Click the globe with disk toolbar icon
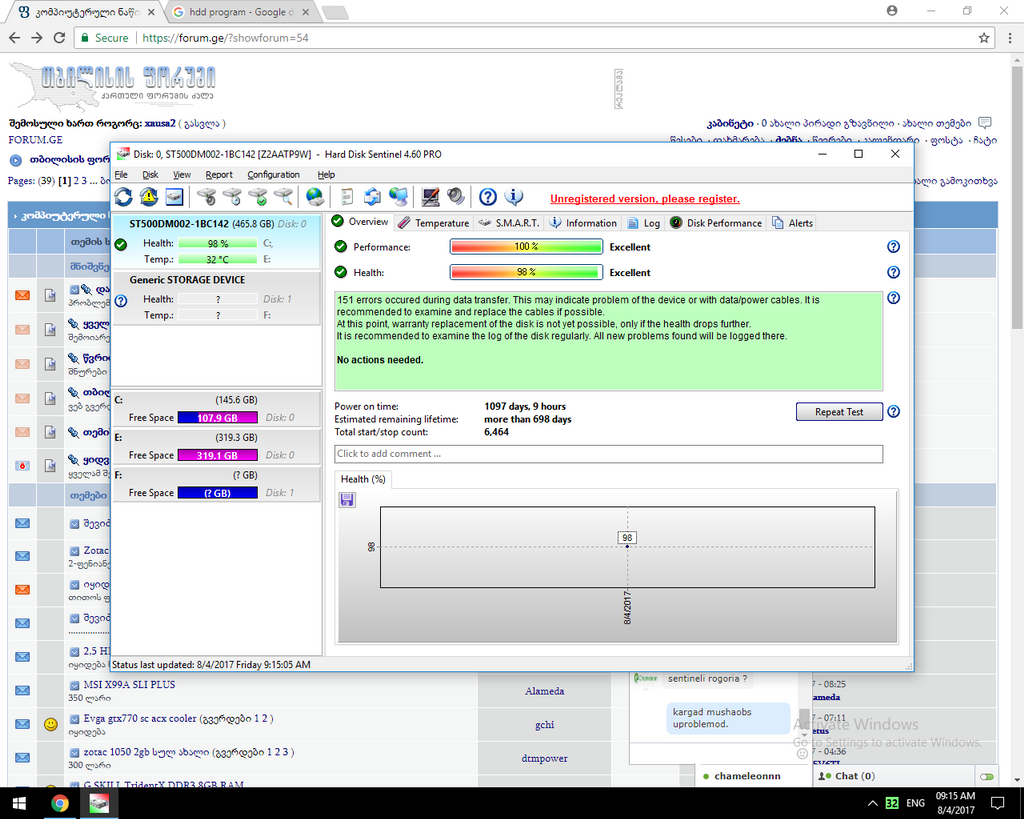 coord(315,197)
